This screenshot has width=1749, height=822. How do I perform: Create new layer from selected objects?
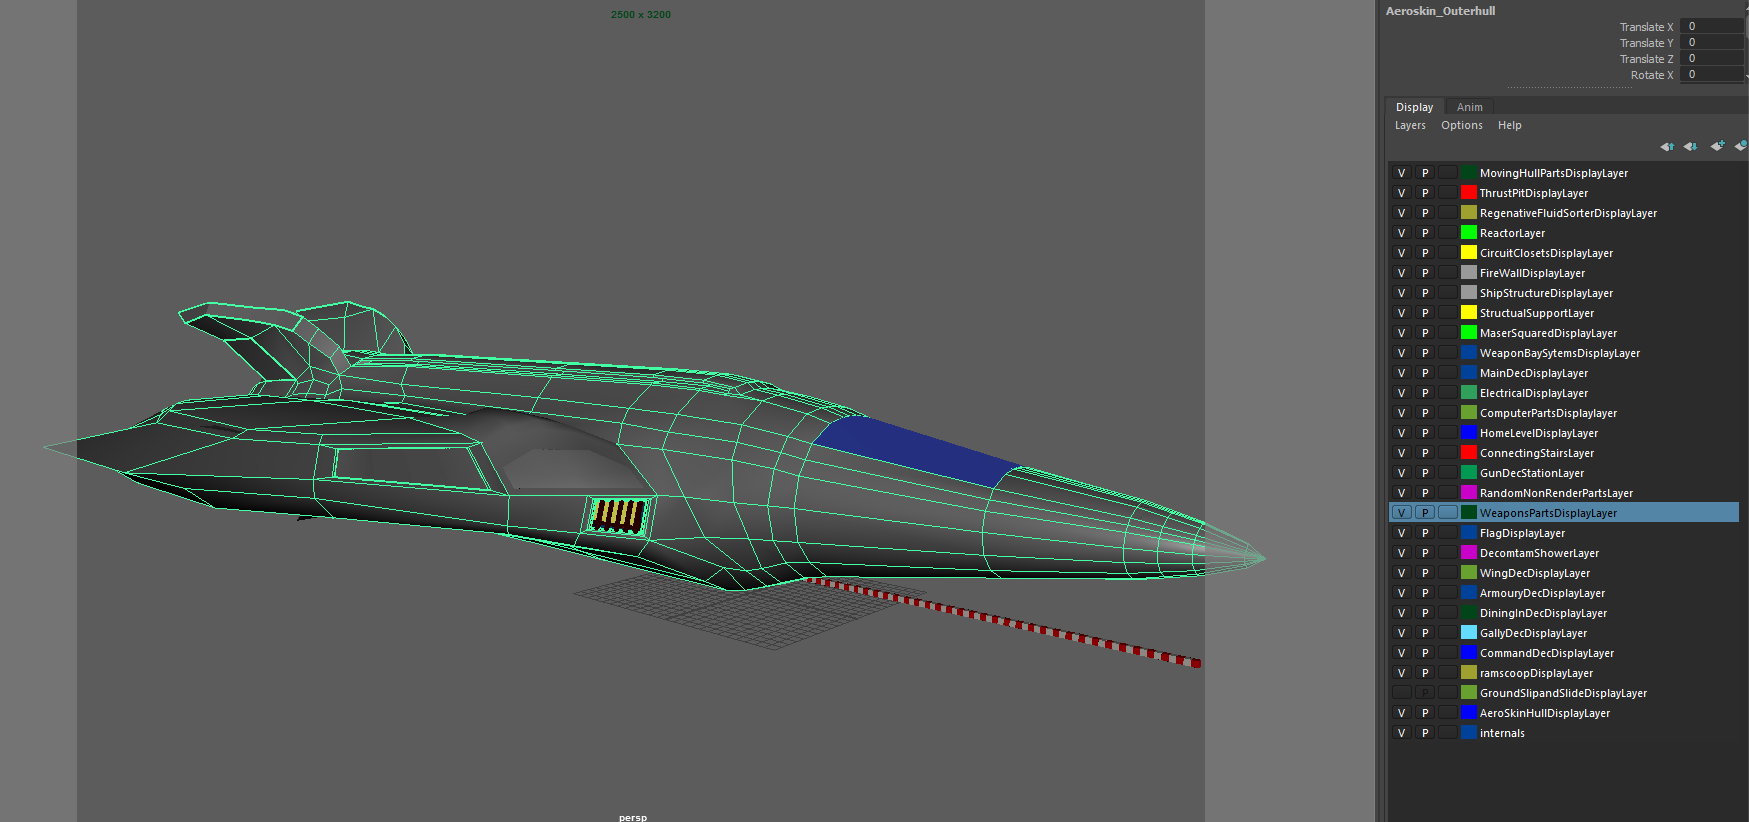coord(1740,147)
